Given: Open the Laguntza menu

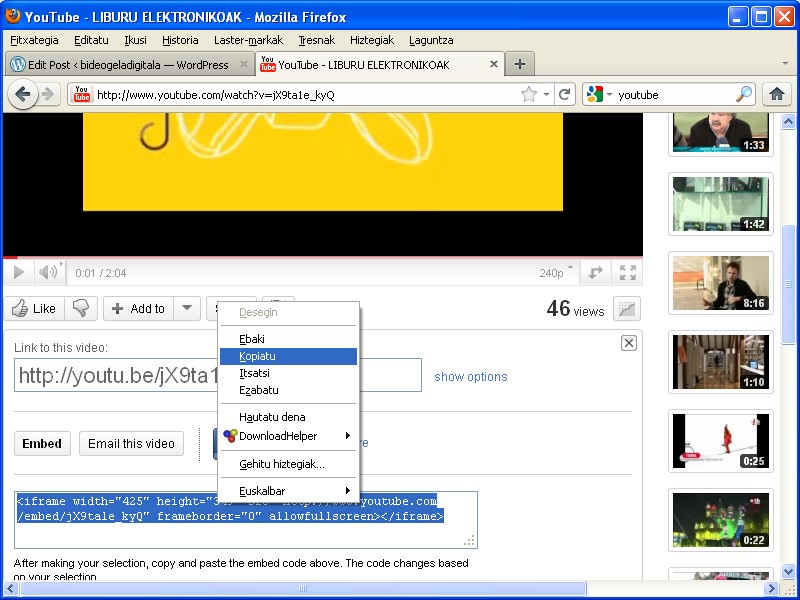Looking at the screenshot, I should point(431,40).
